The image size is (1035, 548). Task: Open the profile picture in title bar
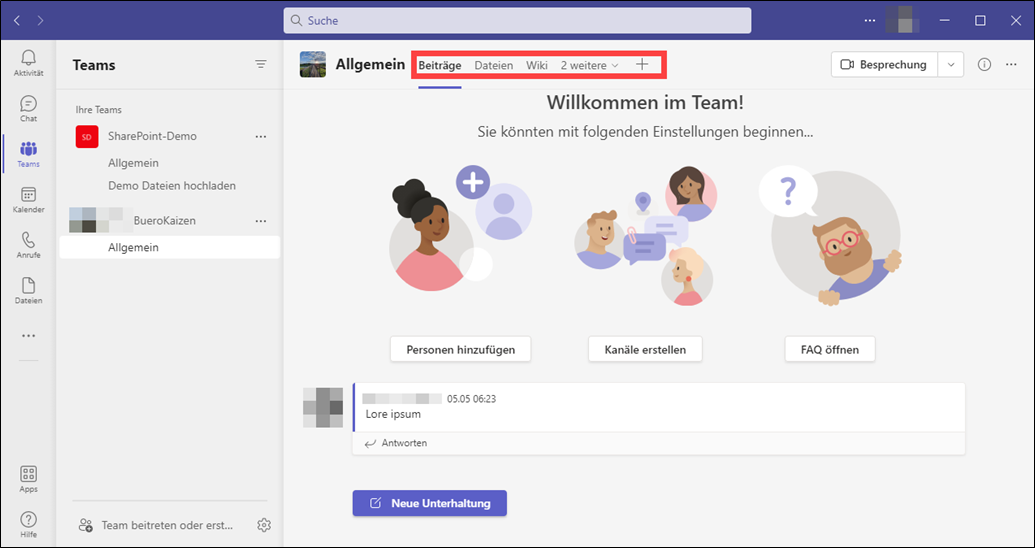pyautogui.click(x=902, y=20)
